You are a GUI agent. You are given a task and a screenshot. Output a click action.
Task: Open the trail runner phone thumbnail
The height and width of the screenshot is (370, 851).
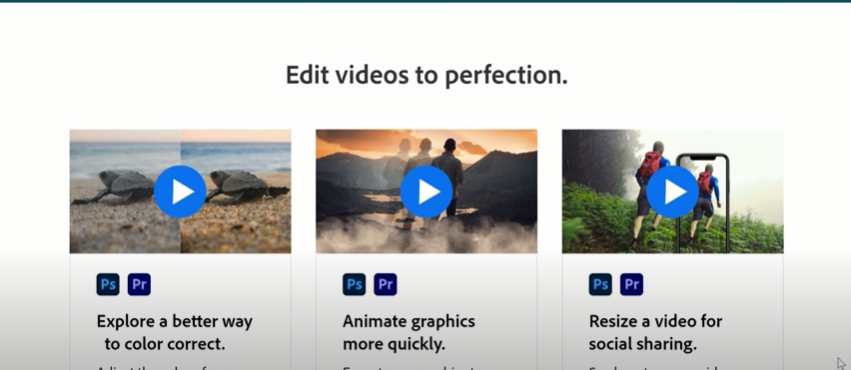point(672,191)
